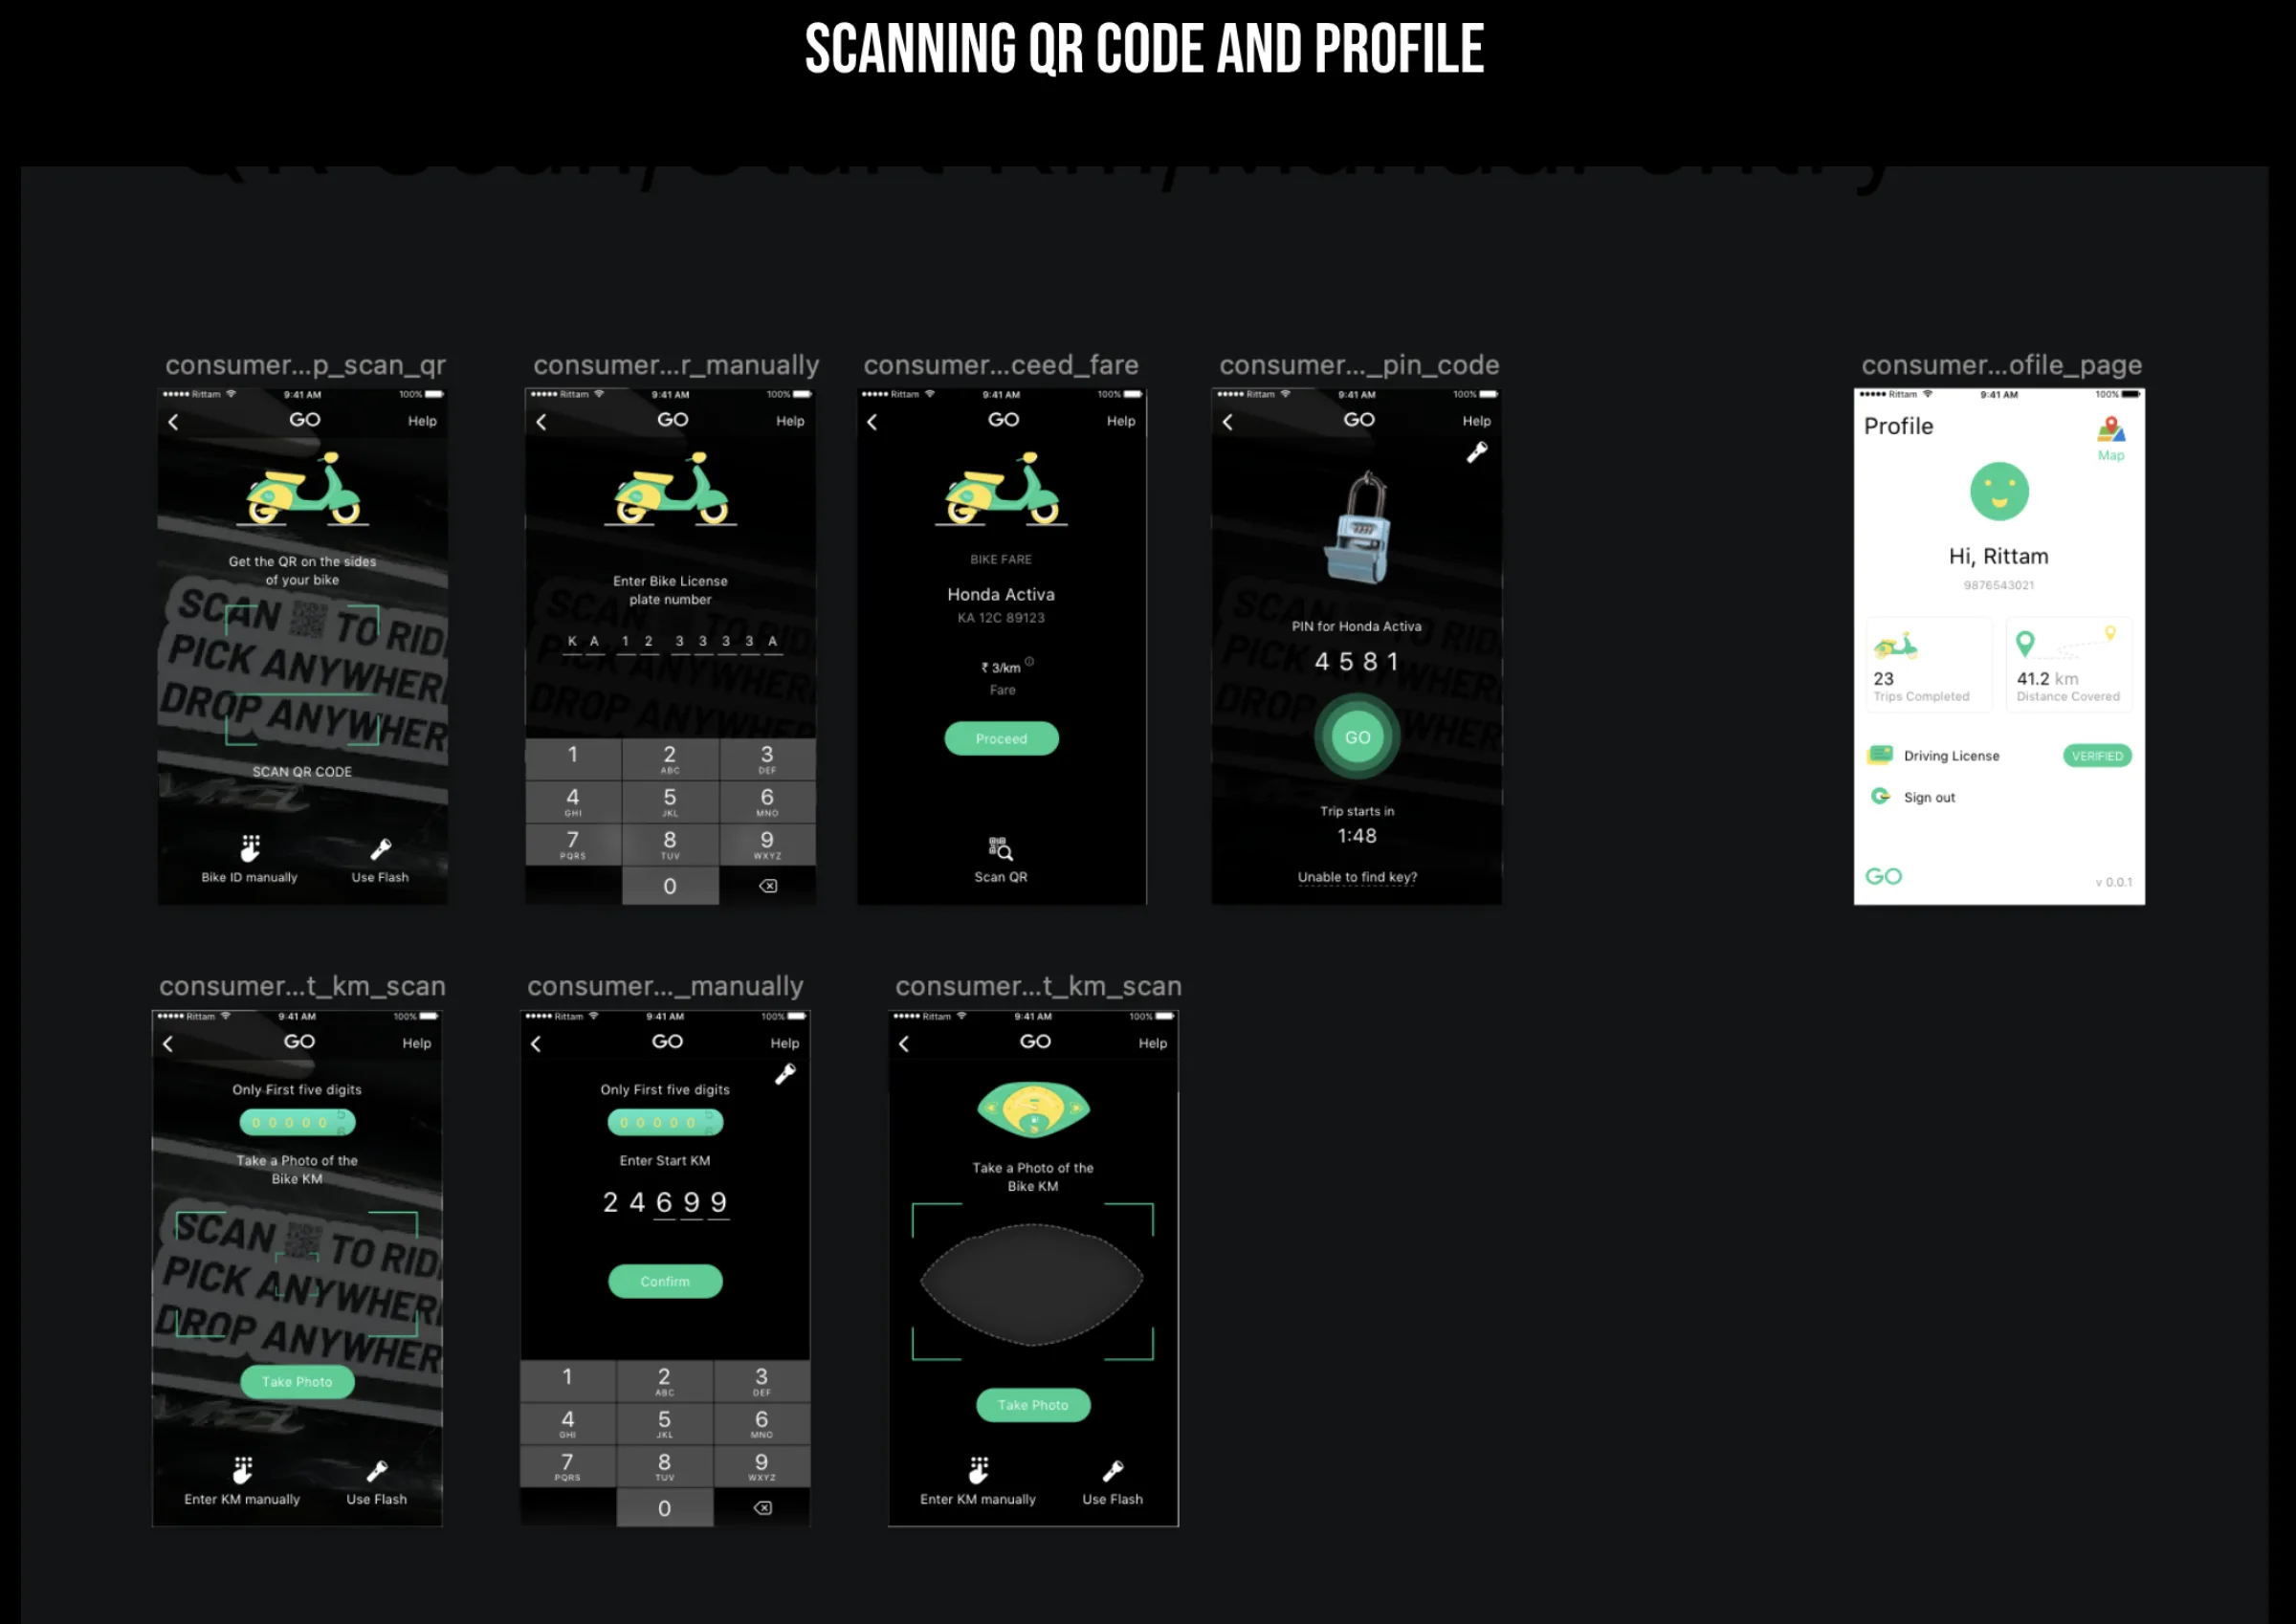Tap key 9 WXYZ on license keypad
The image size is (2296, 1624).
coord(767,844)
